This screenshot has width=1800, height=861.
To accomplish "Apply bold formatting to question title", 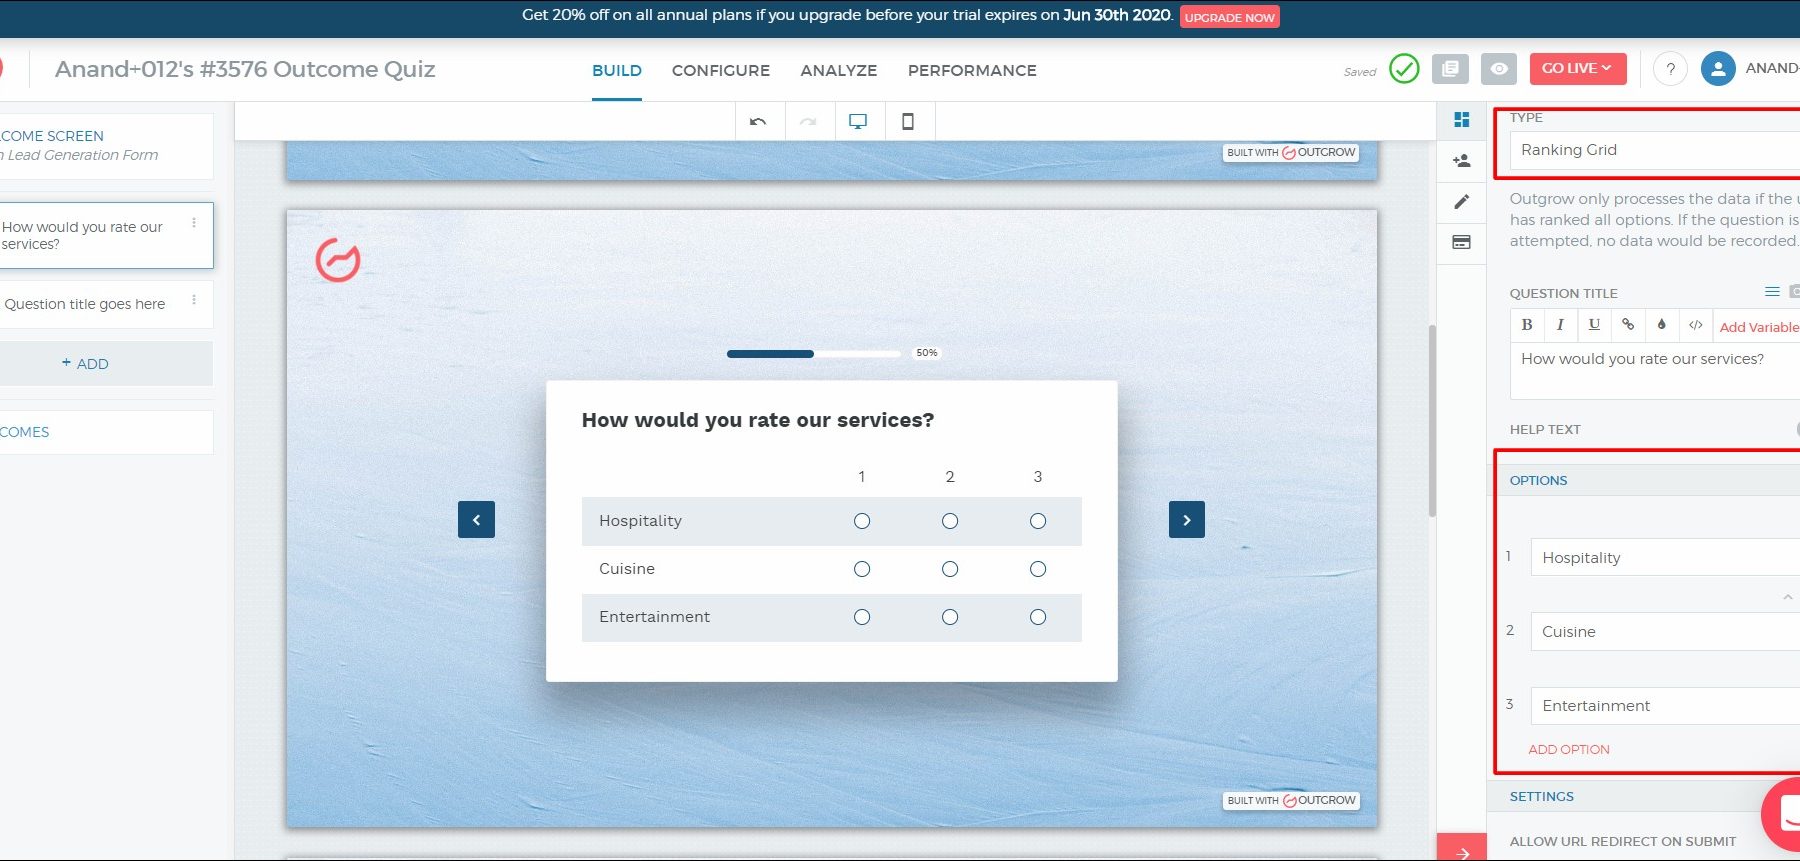I will [x=1527, y=325].
